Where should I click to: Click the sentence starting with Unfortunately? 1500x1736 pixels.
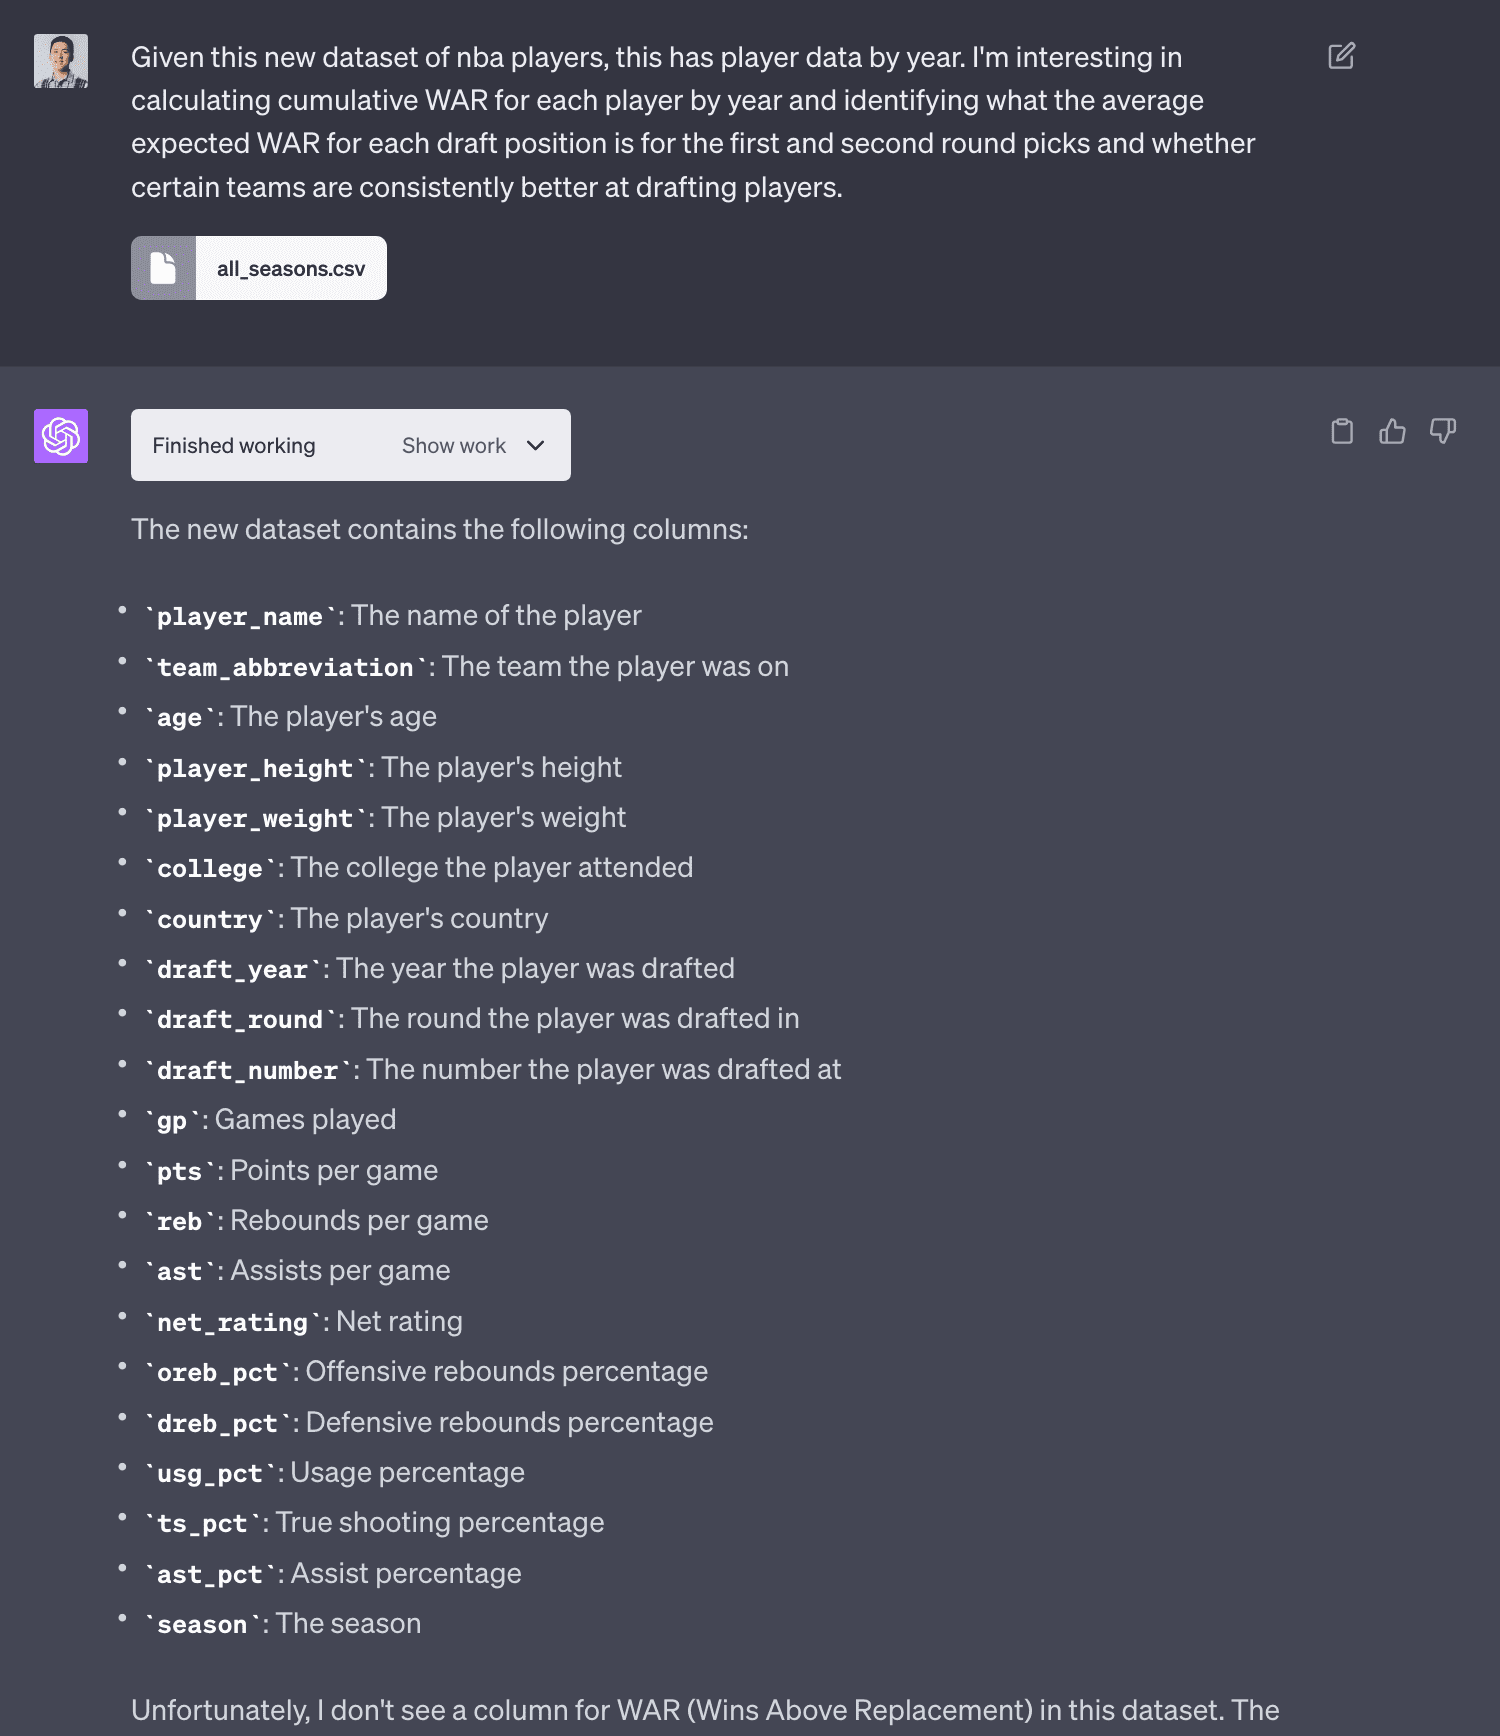pyautogui.click(x=705, y=1710)
